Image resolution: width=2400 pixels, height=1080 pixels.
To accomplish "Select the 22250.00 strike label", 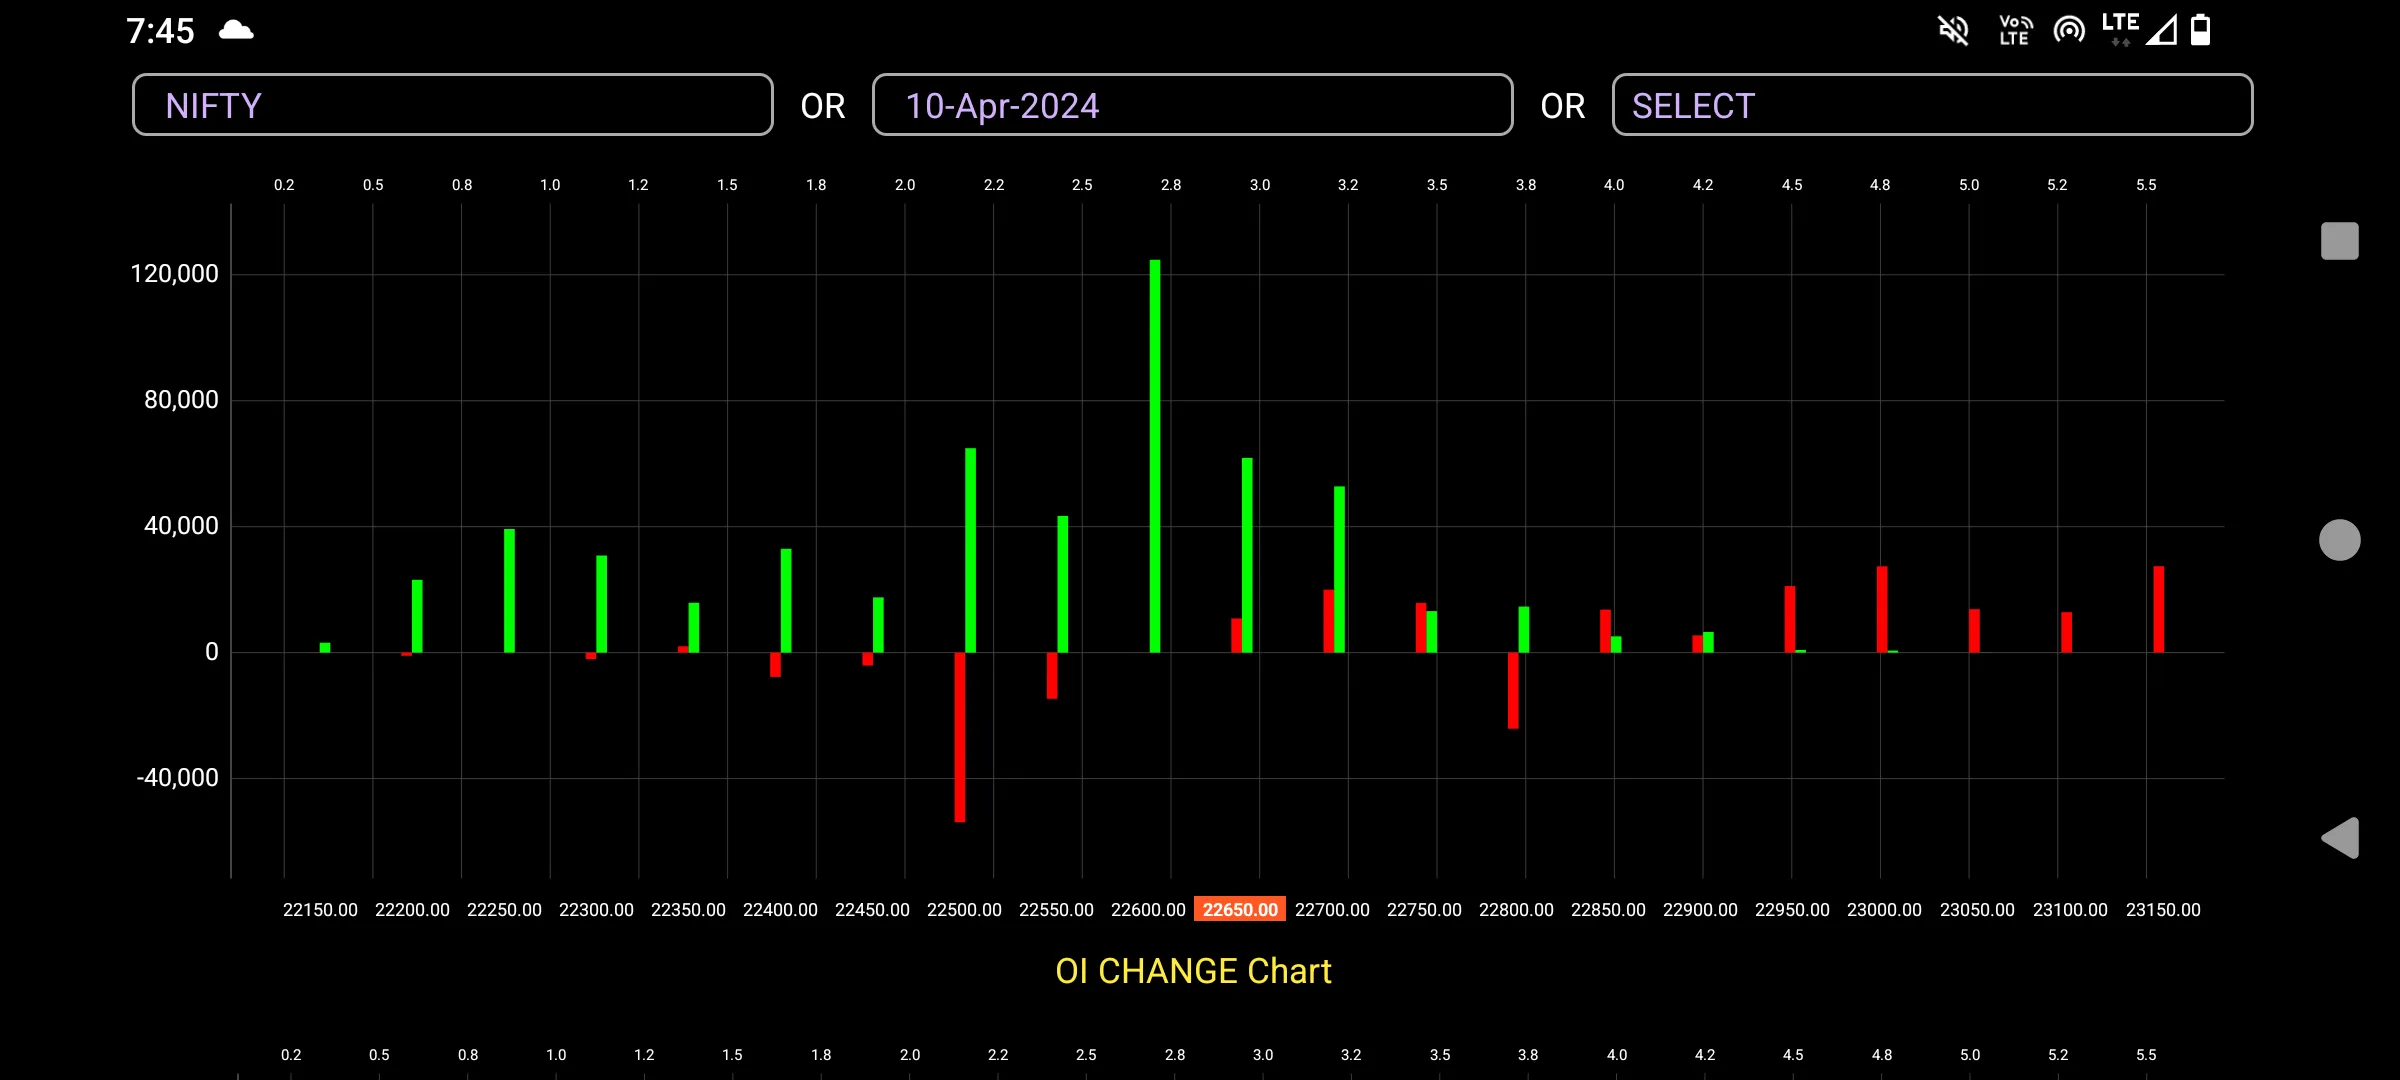I will (x=504, y=910).
